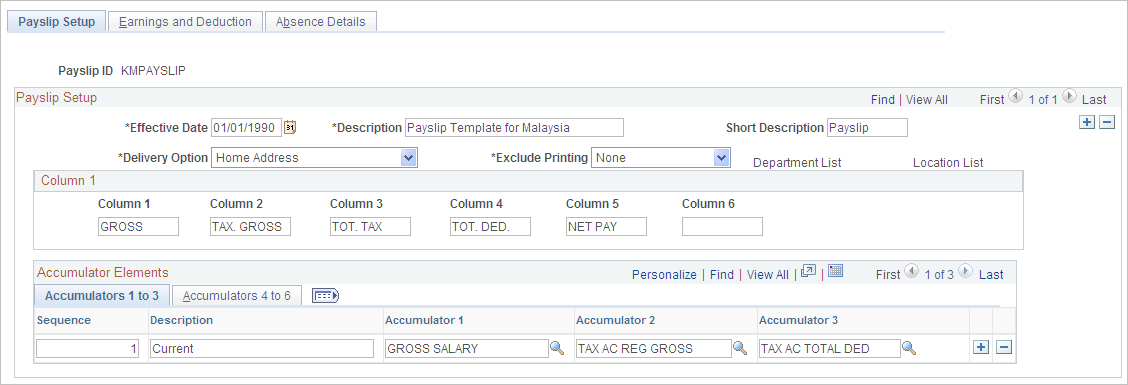Click Find link in Accumulator Elements
Image resolution: width=1128 pixels, height=385 pixels.
coord(722,274)
